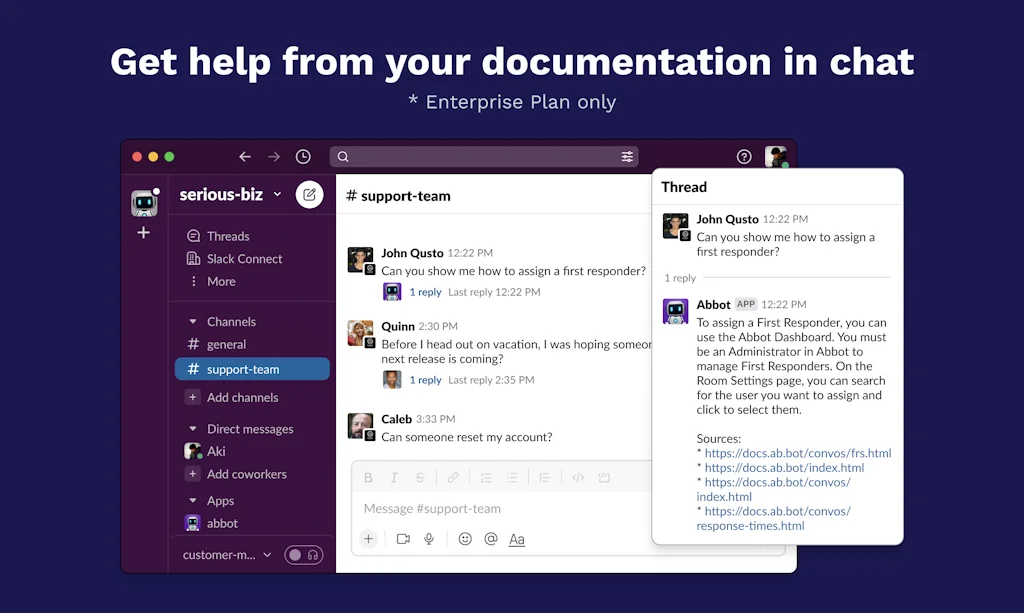Insert ordered list in composer
The width and height of the screenshot is (1024, 613).
(486, 478)
